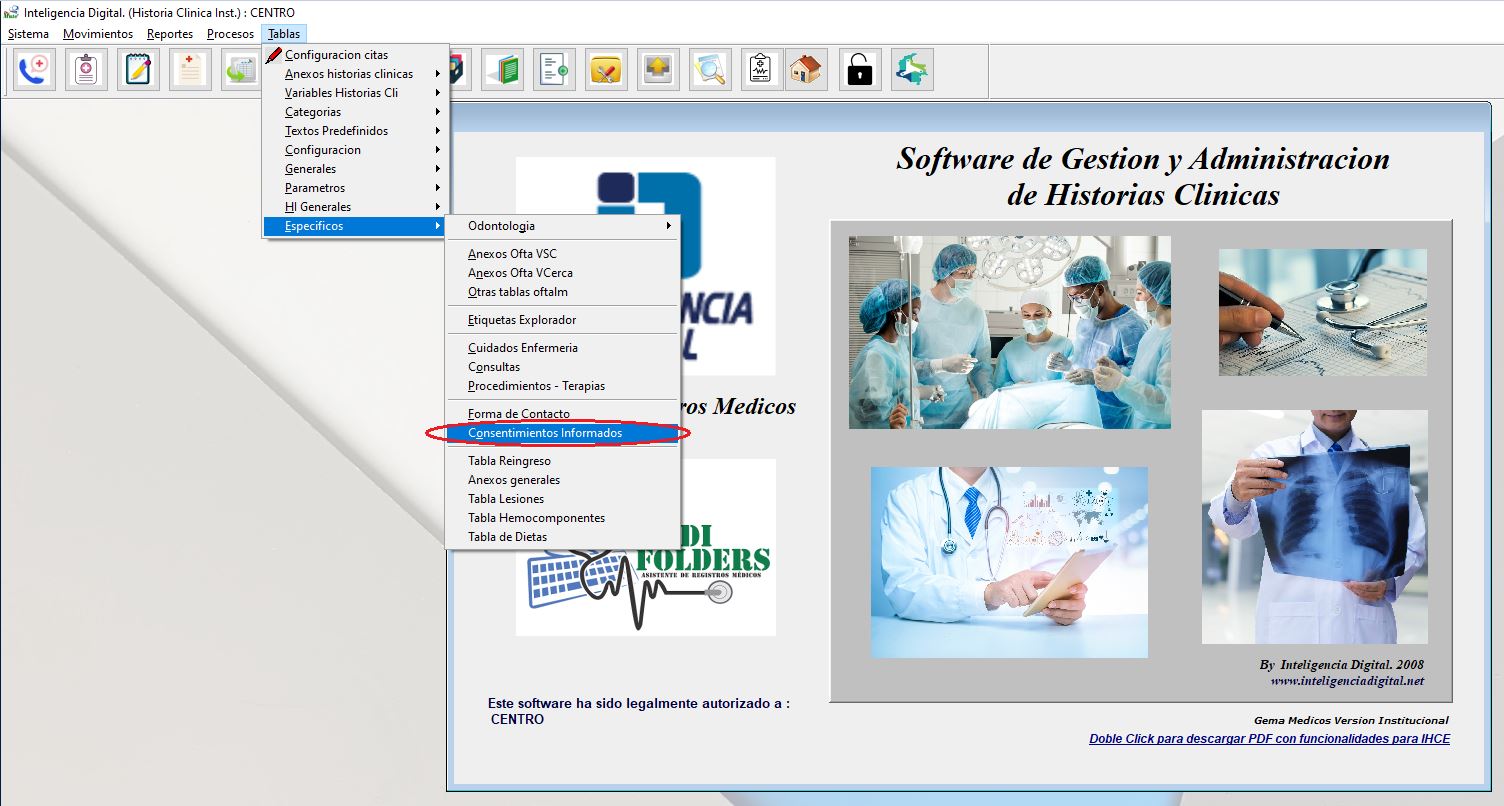Image resolution: width=1504 pixels, height=806 pixels.
Task: Click the clipboard with heartbeat icon
Action: pyautogui.click(x=762, y=70)
